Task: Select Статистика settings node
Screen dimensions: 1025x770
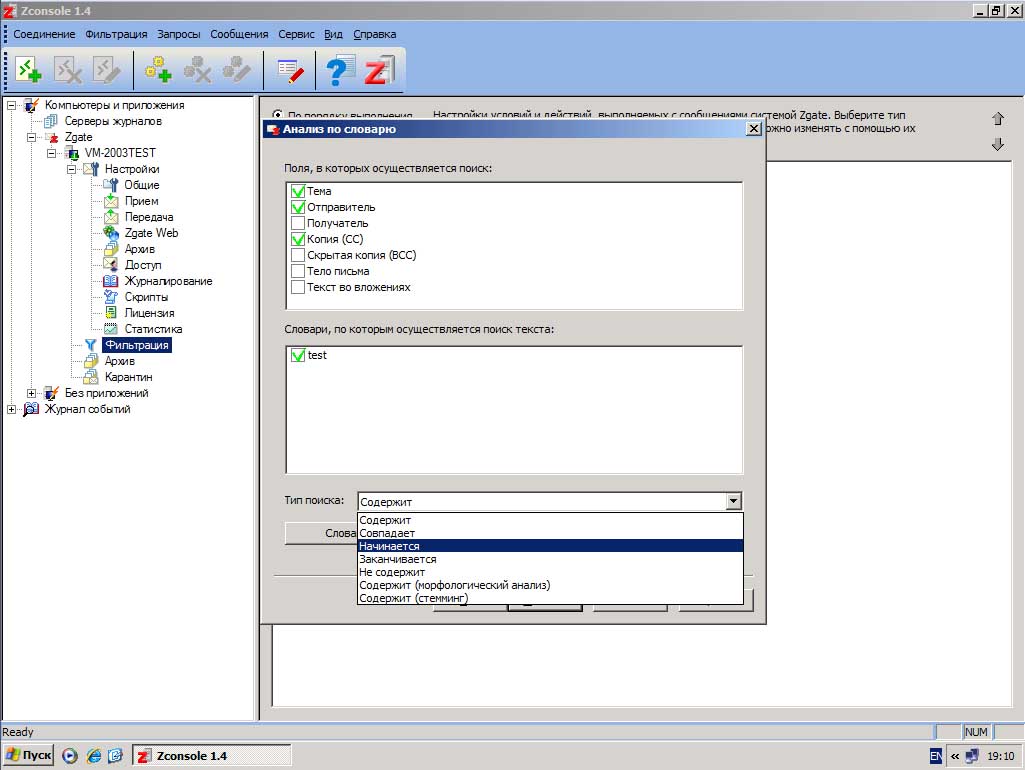Action: click(153, 329)
